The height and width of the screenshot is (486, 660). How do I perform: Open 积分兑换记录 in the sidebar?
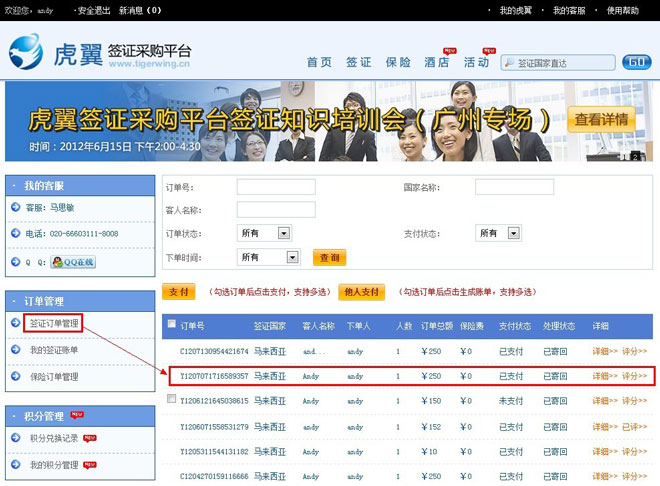53,438
